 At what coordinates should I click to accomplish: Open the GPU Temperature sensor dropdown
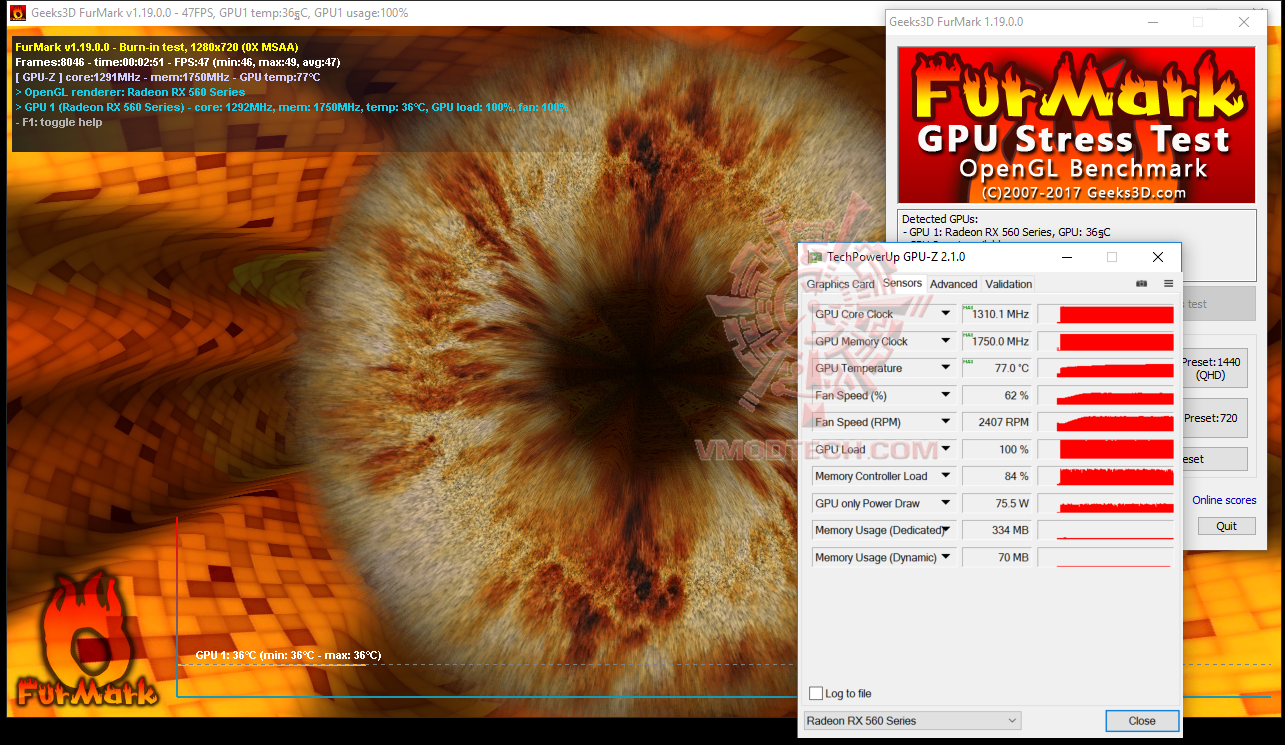click(x=945, y=368)
